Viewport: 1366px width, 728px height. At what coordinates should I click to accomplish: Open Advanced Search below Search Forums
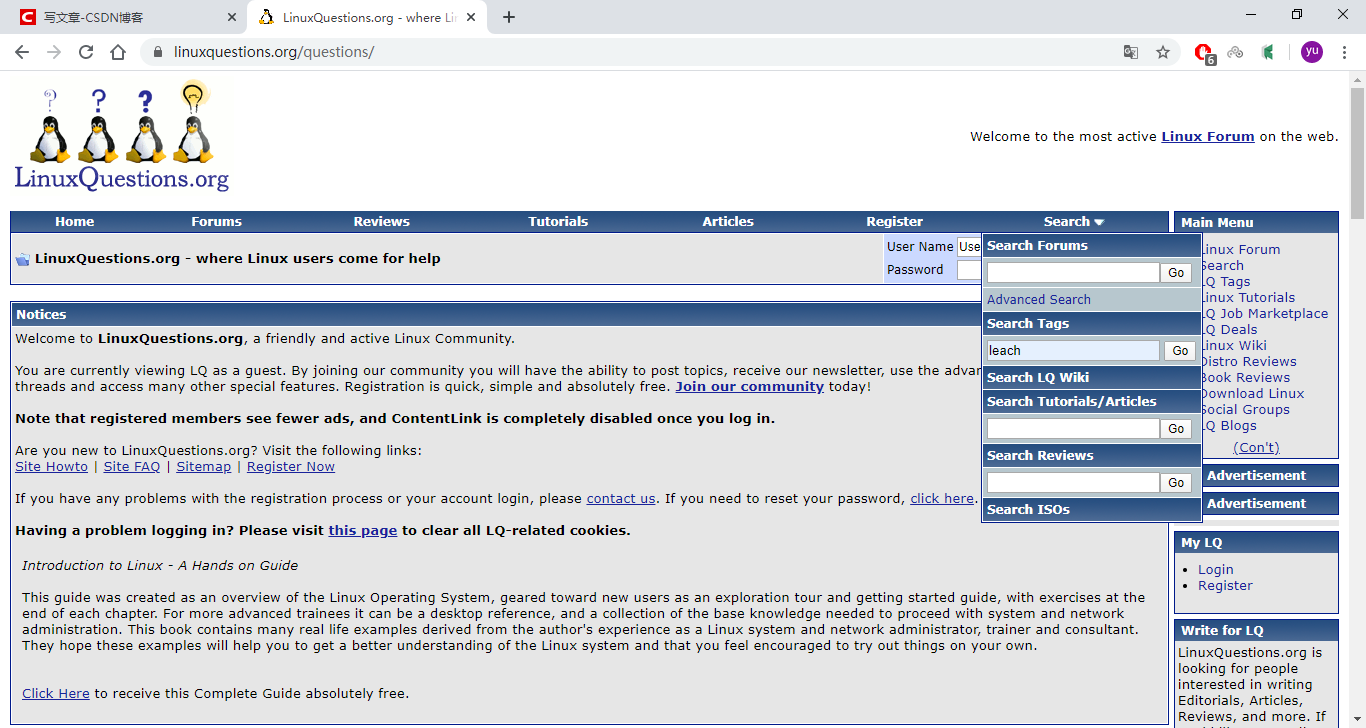[1038, 299]
